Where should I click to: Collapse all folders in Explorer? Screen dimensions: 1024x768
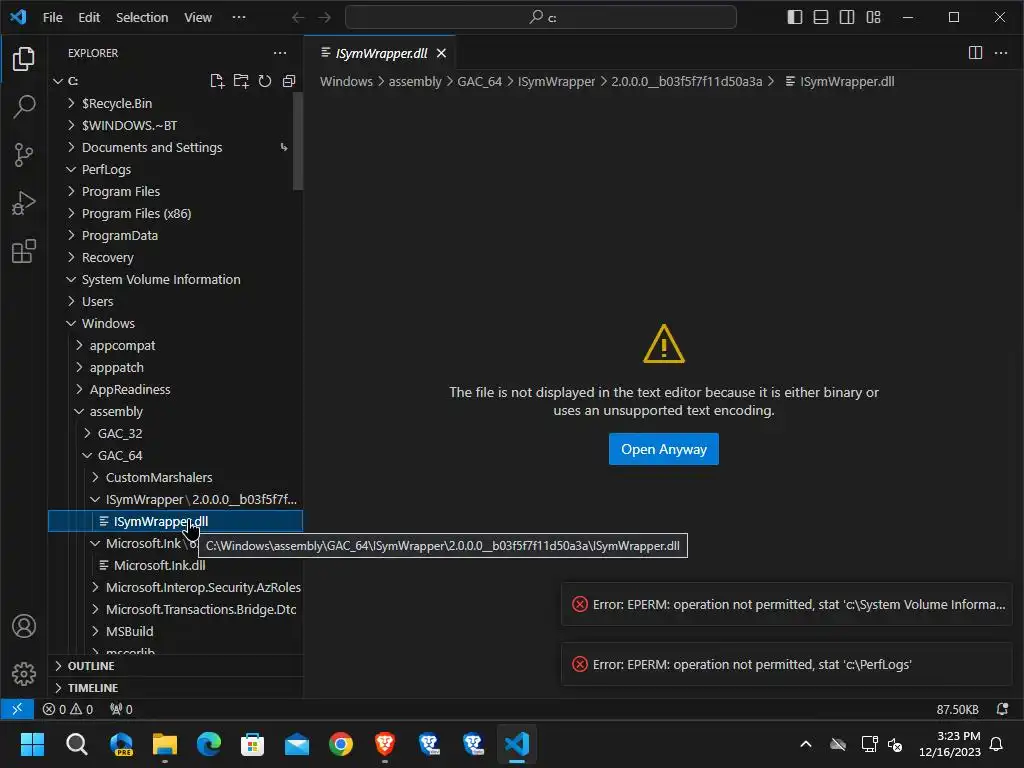pyautogui.click(x=289, y=81)
